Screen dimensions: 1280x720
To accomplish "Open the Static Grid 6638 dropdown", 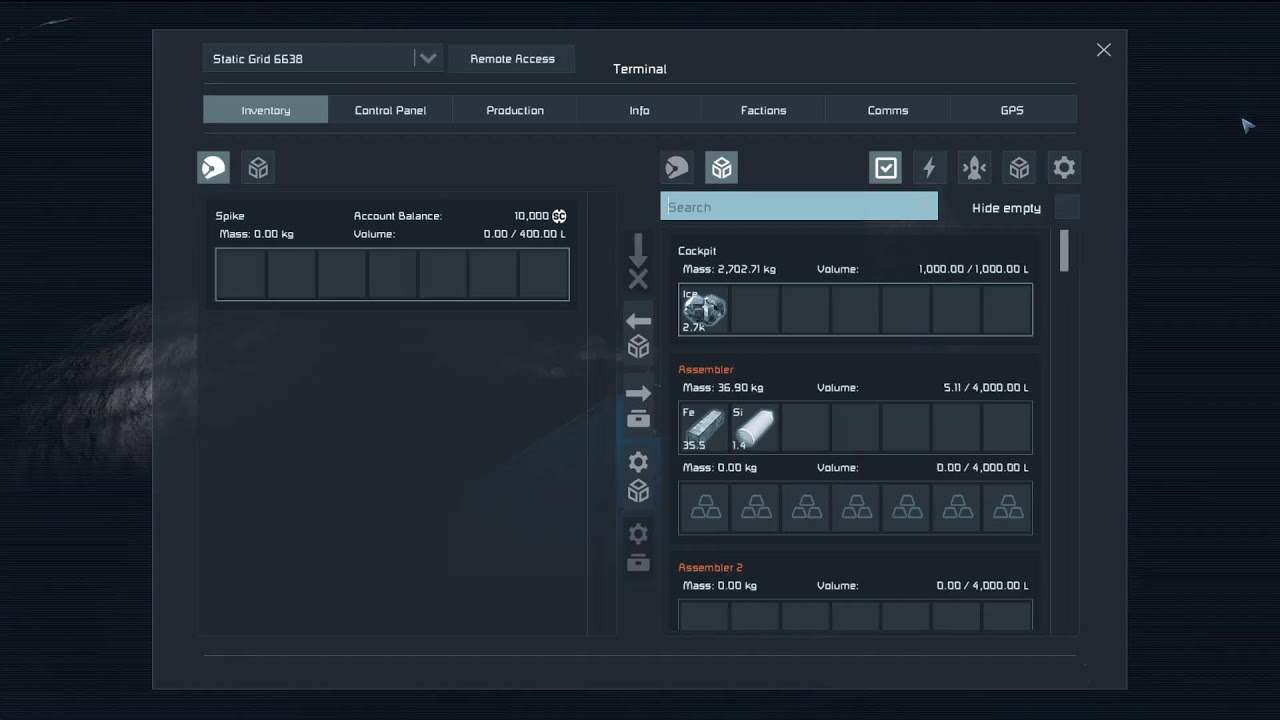I will pyautogui.click(x=322, y=58).
